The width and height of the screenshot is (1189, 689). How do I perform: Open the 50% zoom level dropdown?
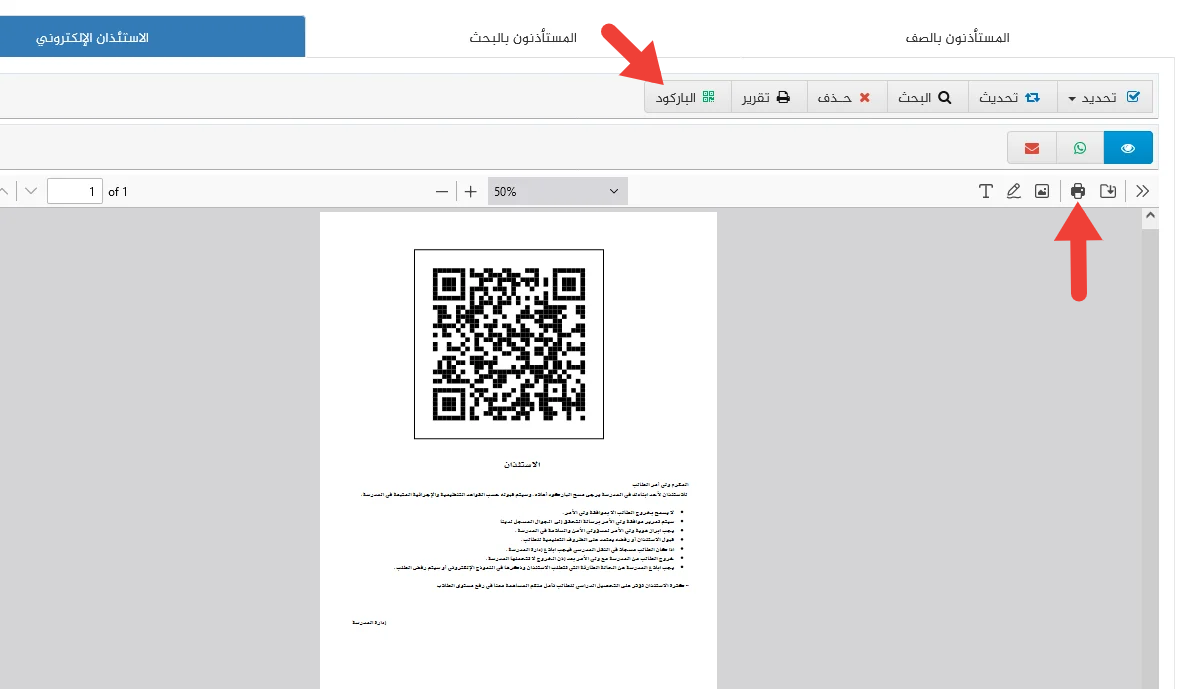[557, 191]
